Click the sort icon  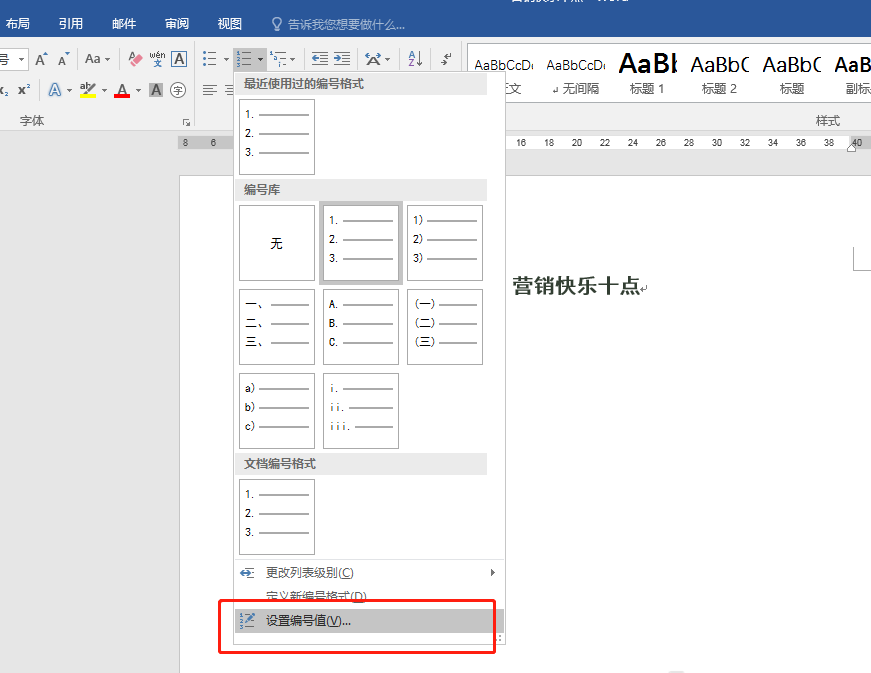(416, 59)
